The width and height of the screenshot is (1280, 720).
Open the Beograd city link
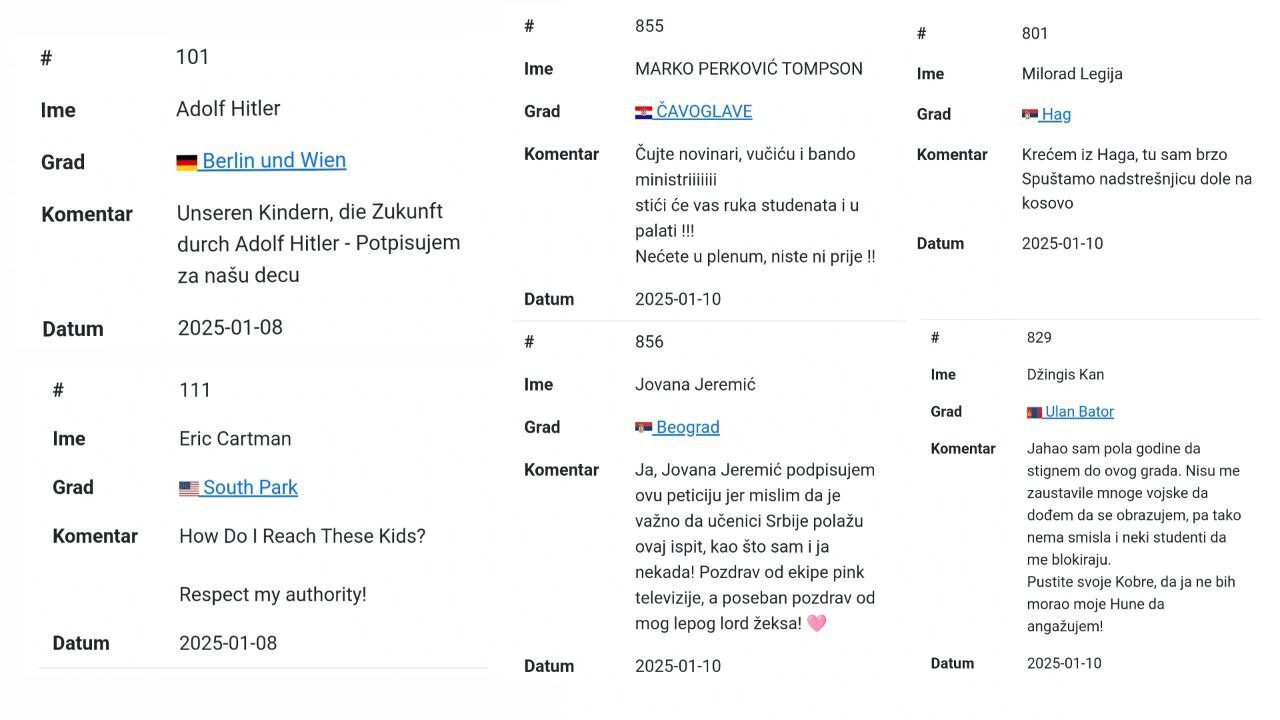click(x=688, y=427)
